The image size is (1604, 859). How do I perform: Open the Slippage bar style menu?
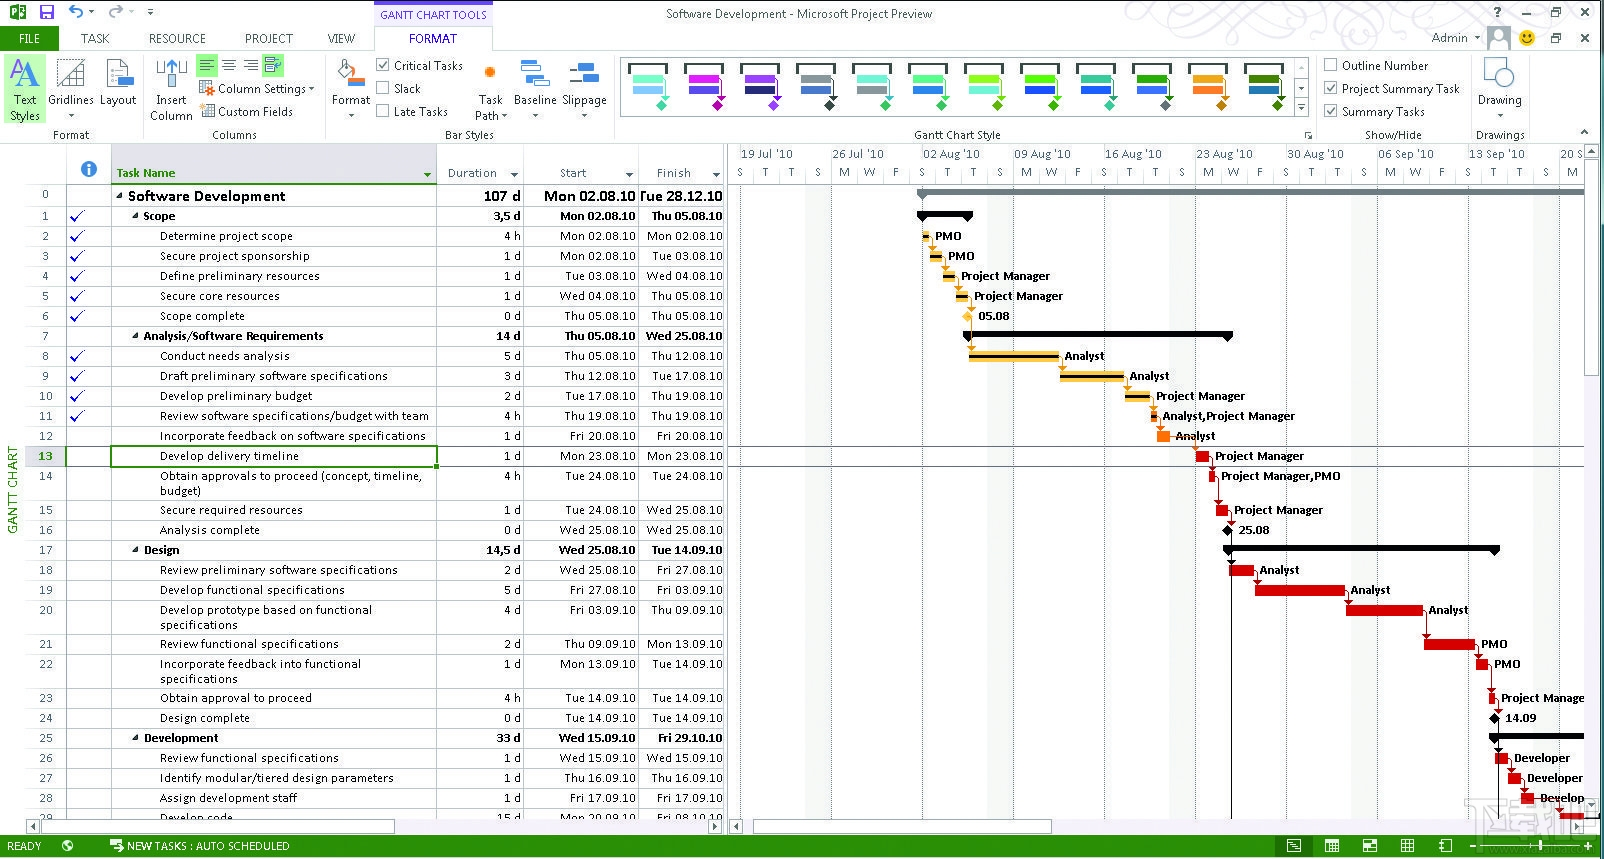pos(584,90)
